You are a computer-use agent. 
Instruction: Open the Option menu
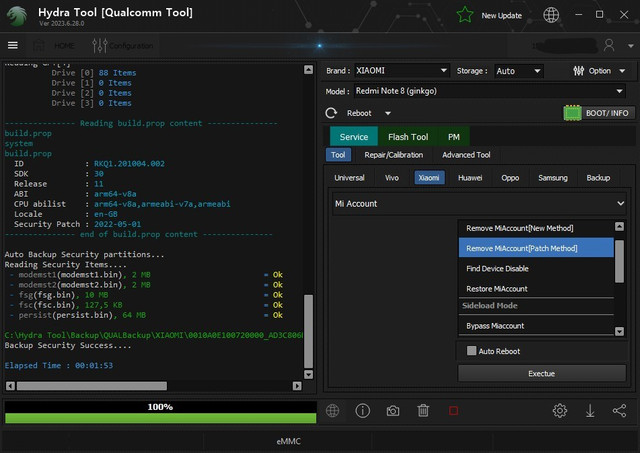599,71
